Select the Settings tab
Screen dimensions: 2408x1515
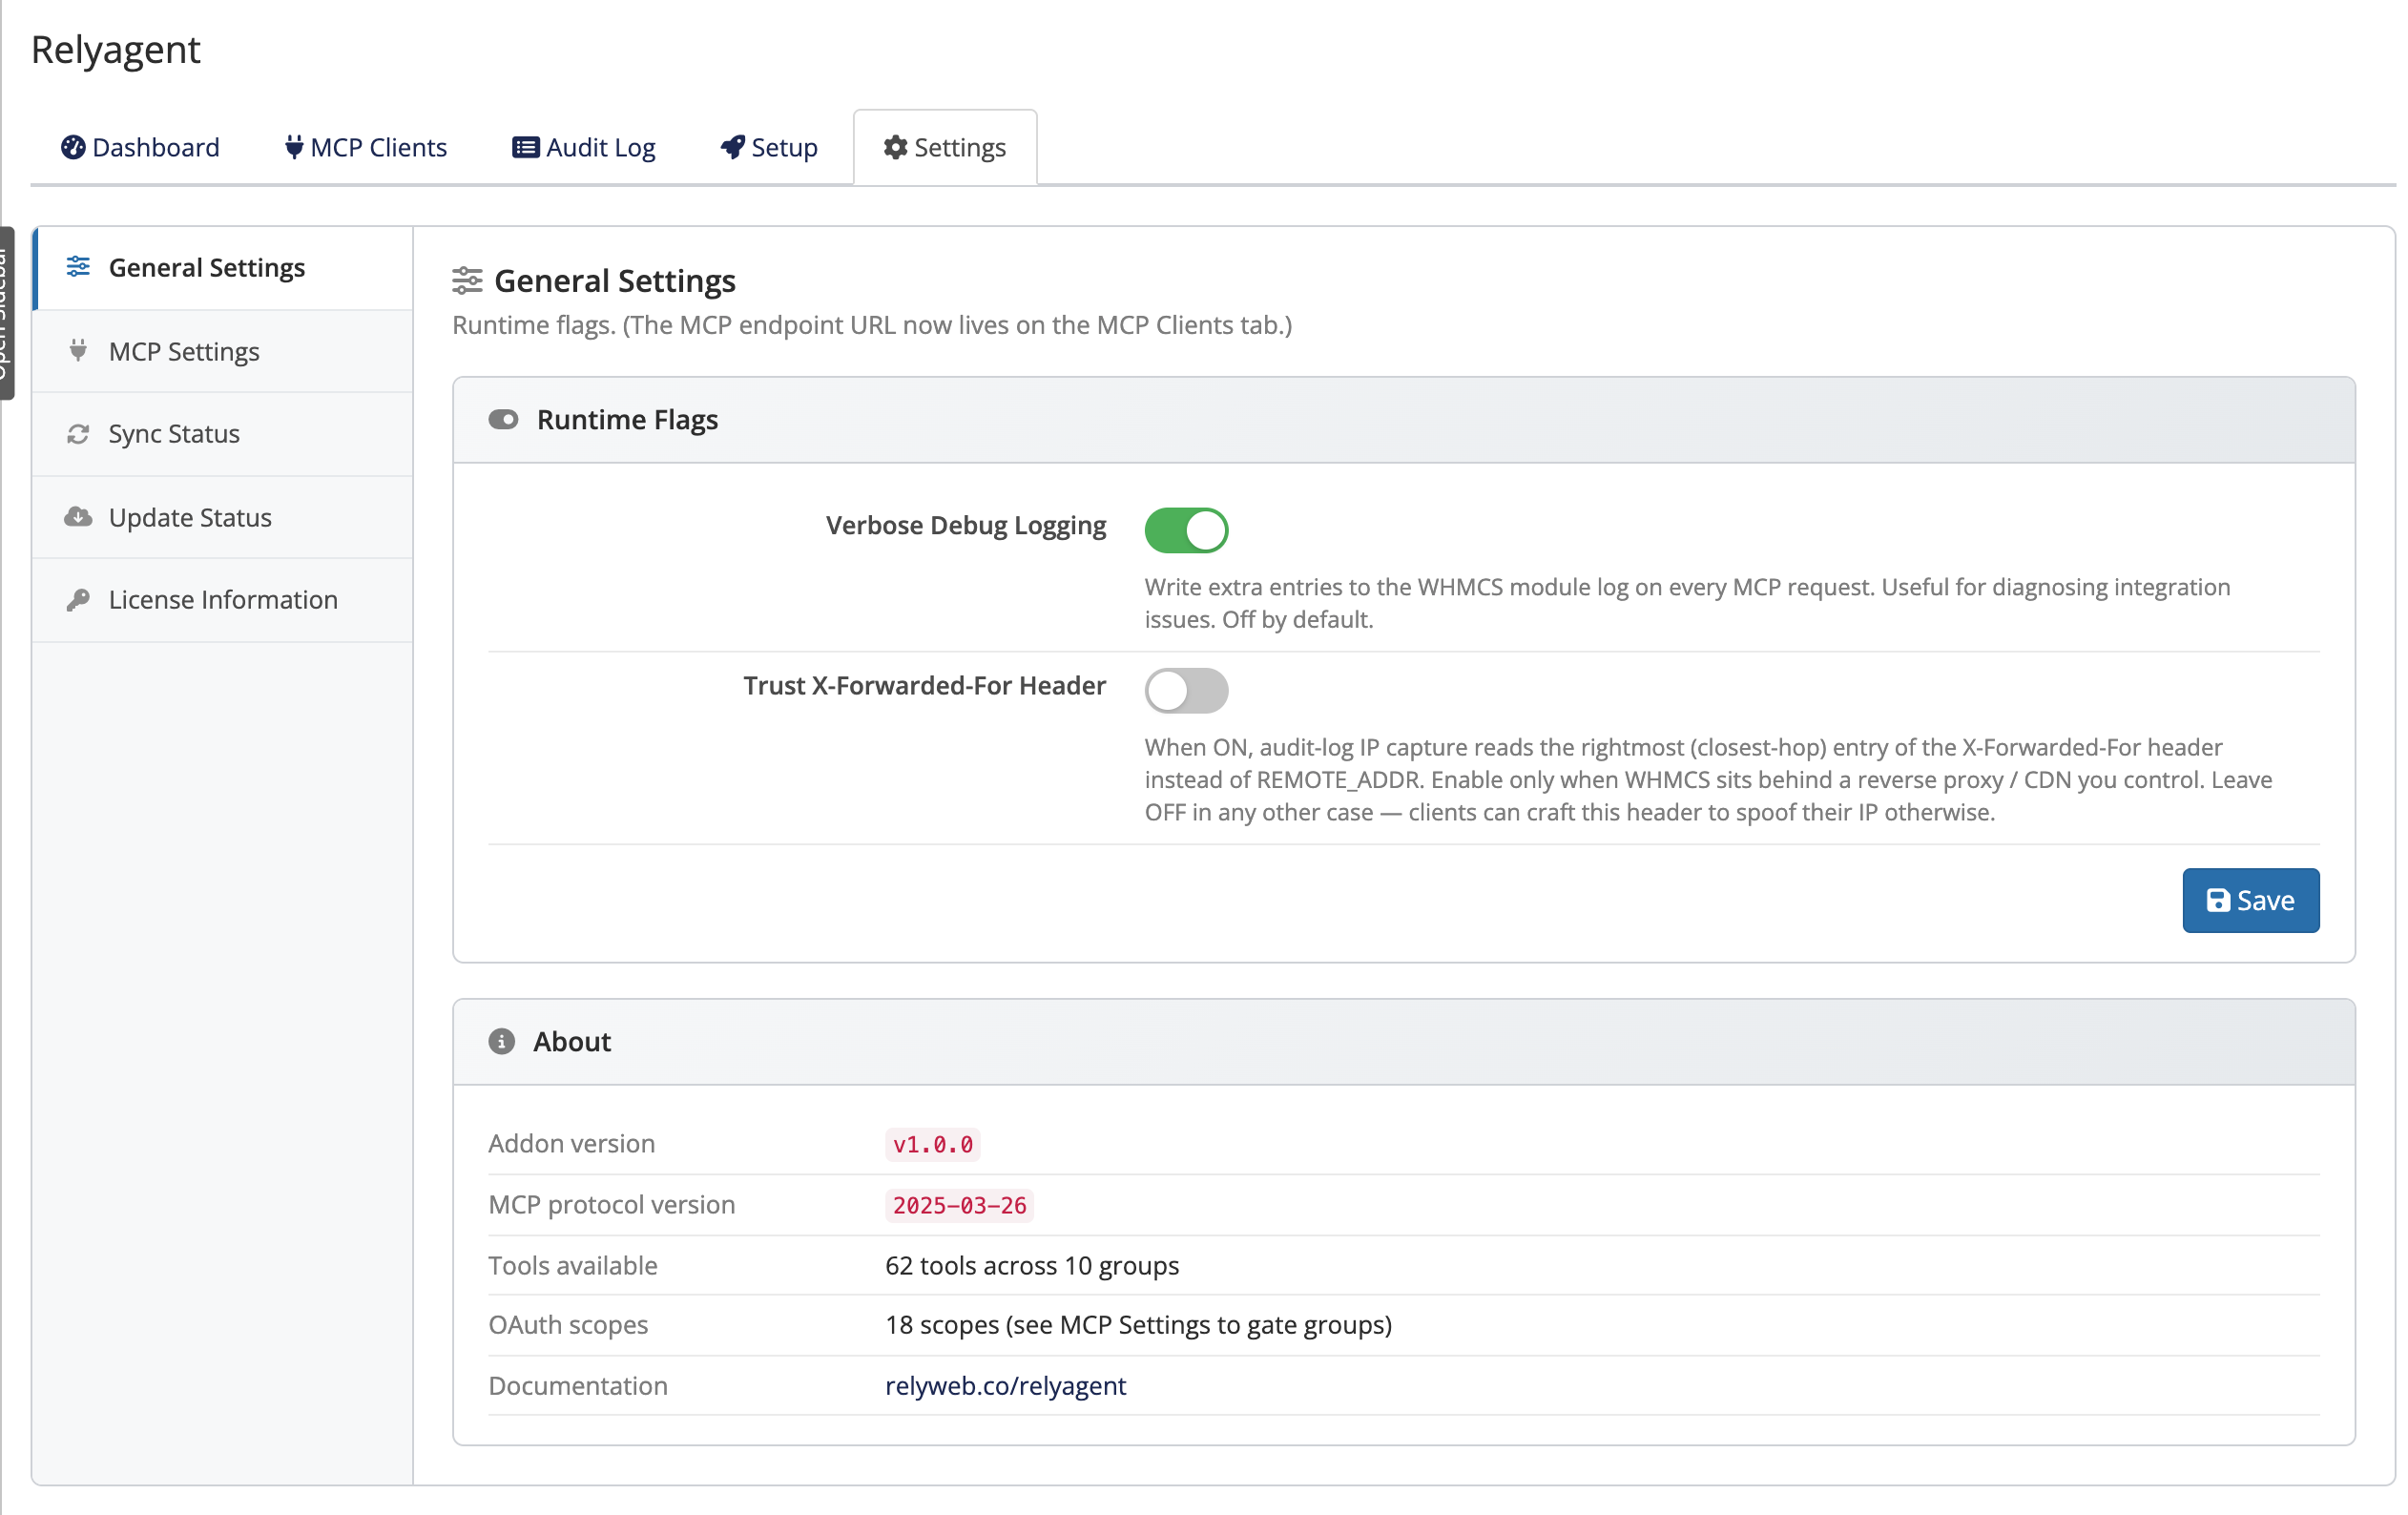coord(945,147)
